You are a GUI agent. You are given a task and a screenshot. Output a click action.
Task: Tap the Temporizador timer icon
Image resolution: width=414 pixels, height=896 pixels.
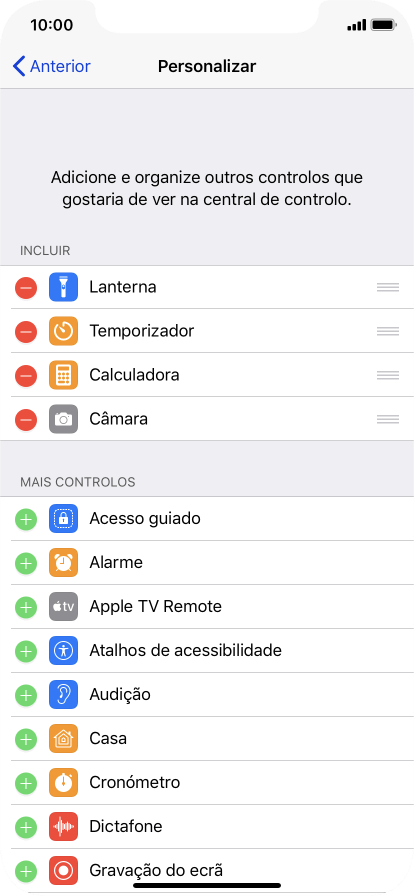tap(63, 331)
